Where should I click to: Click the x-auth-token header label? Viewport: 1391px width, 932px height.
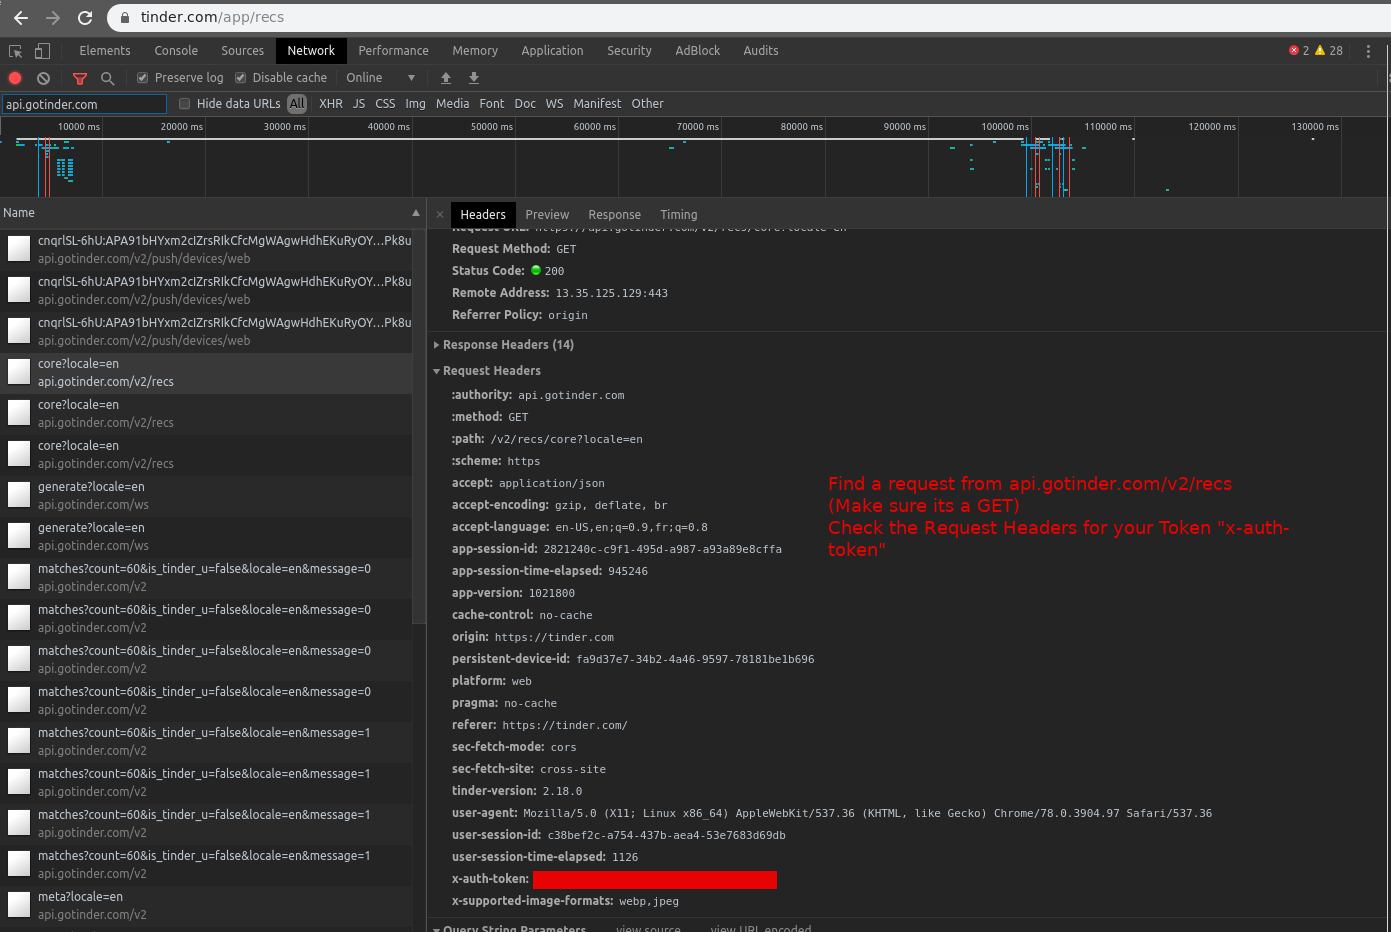[x=490, y=879]
